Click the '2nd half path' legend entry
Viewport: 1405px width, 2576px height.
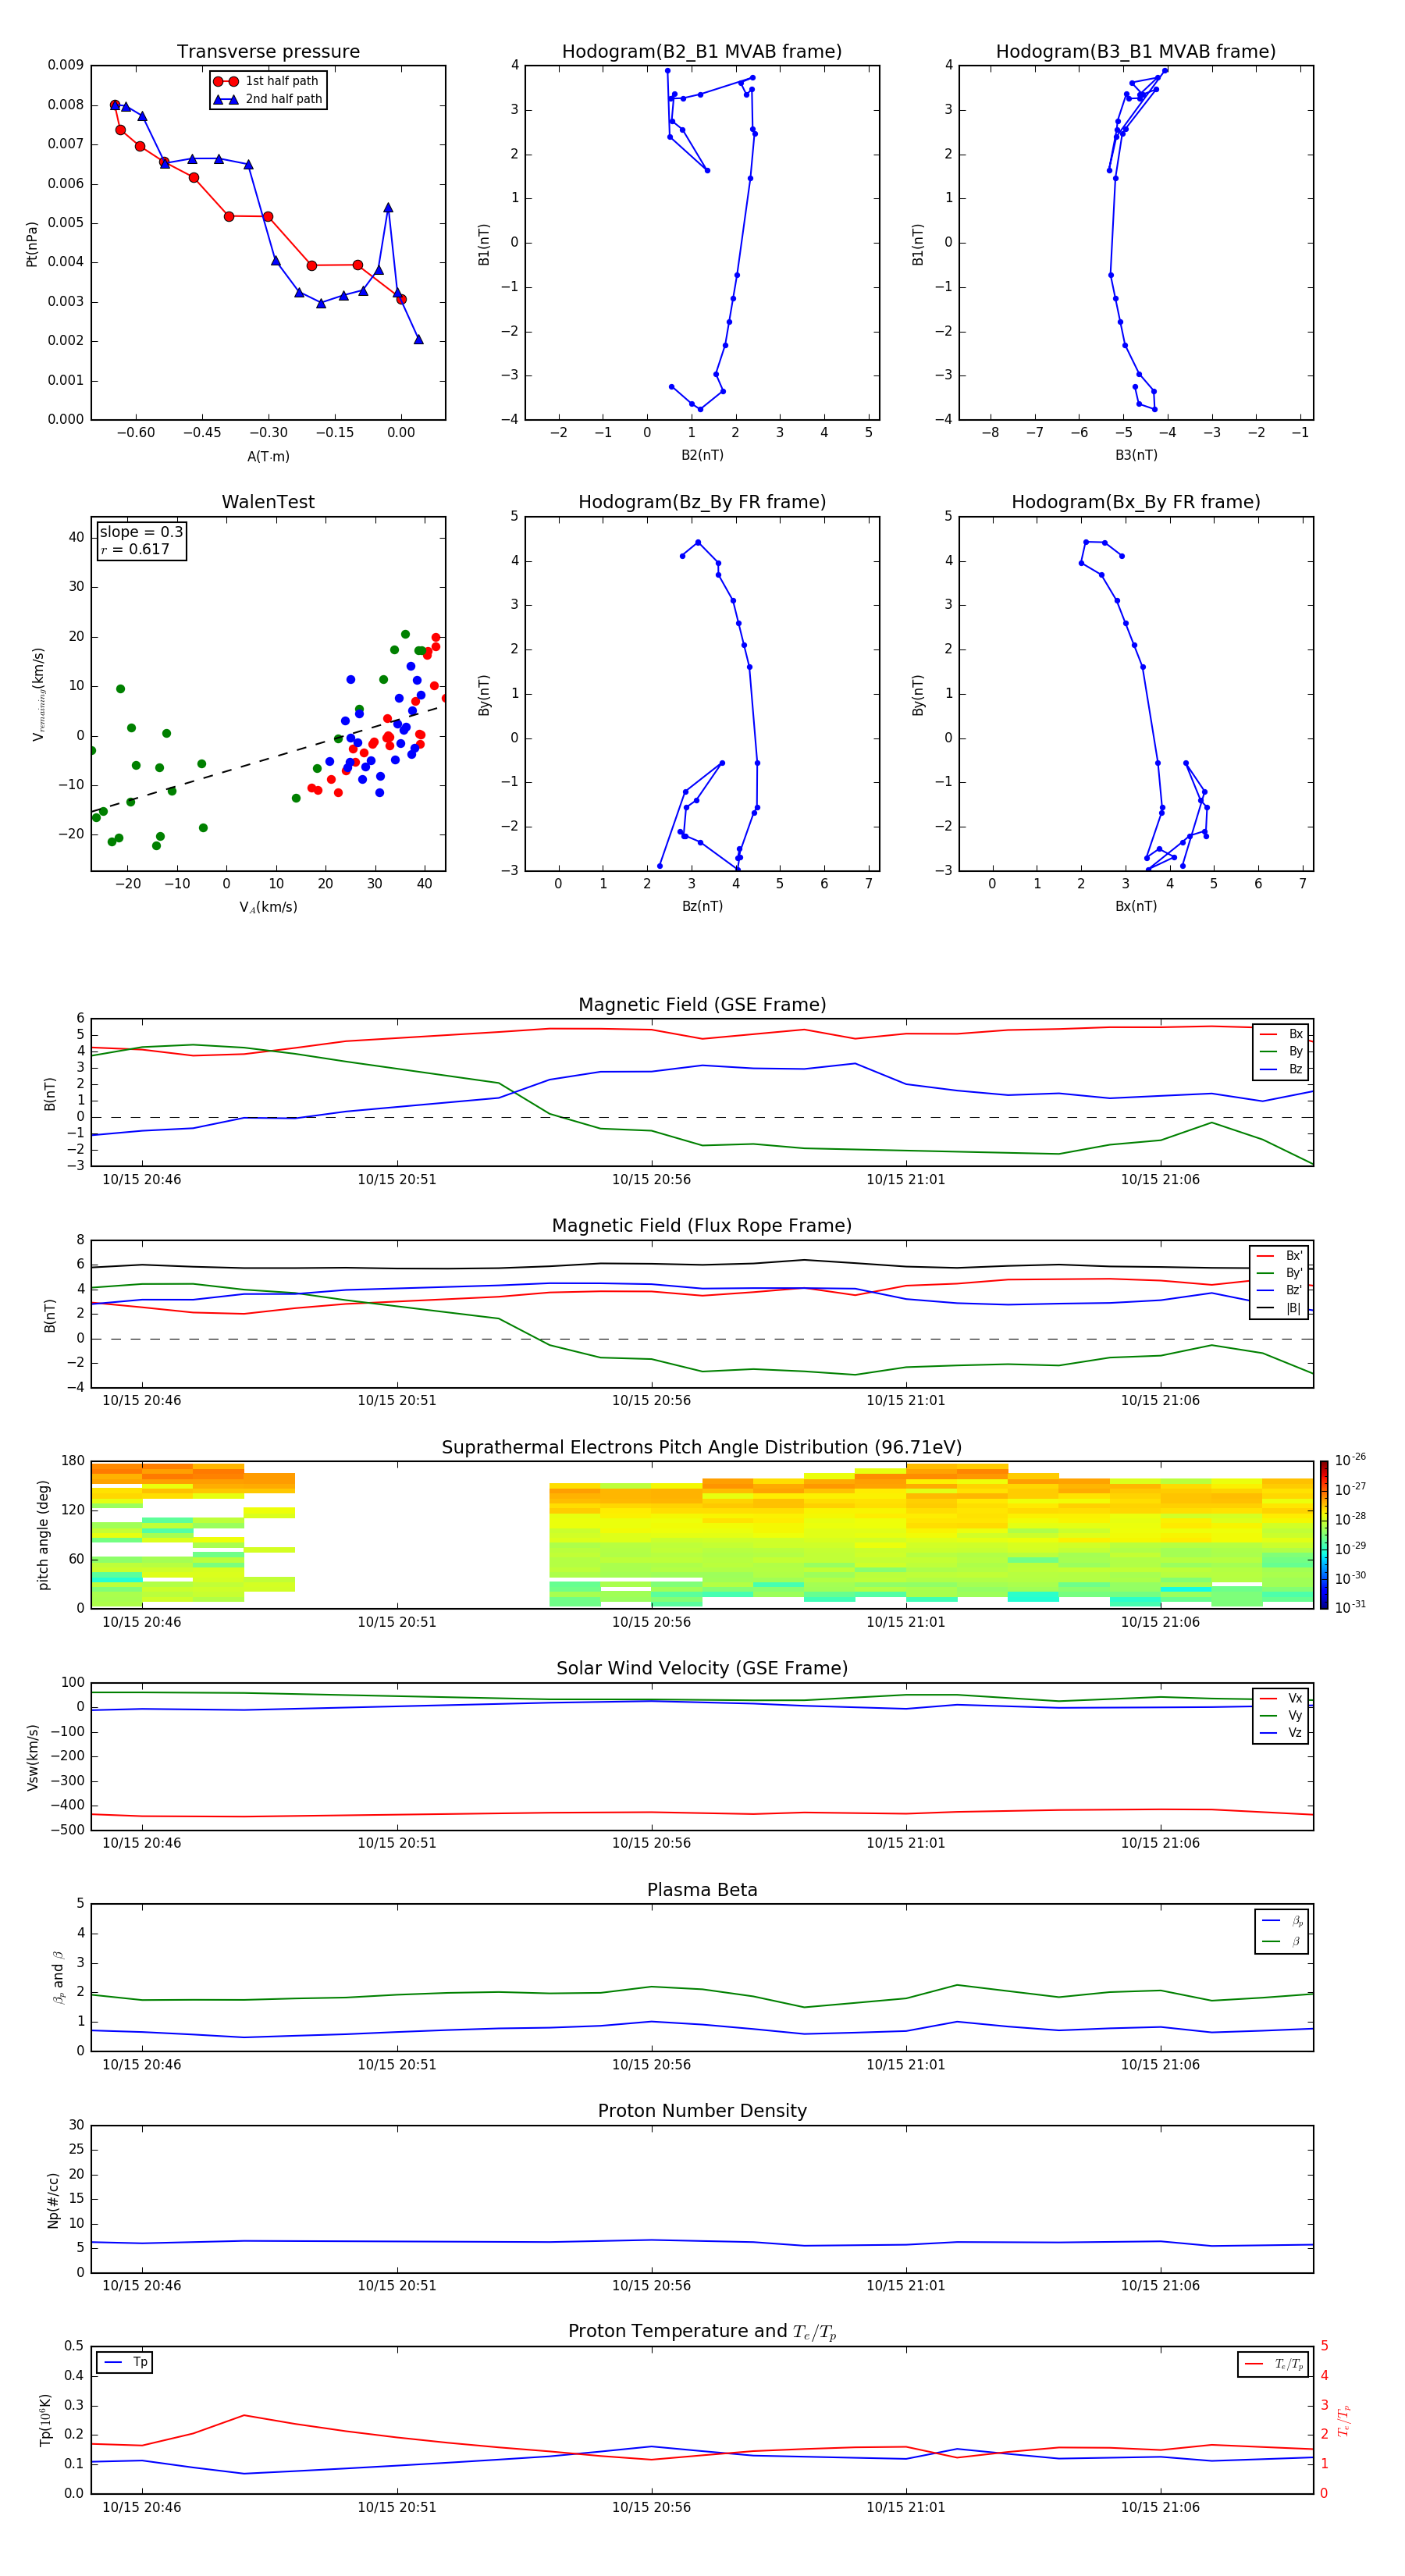pos(269,99)
